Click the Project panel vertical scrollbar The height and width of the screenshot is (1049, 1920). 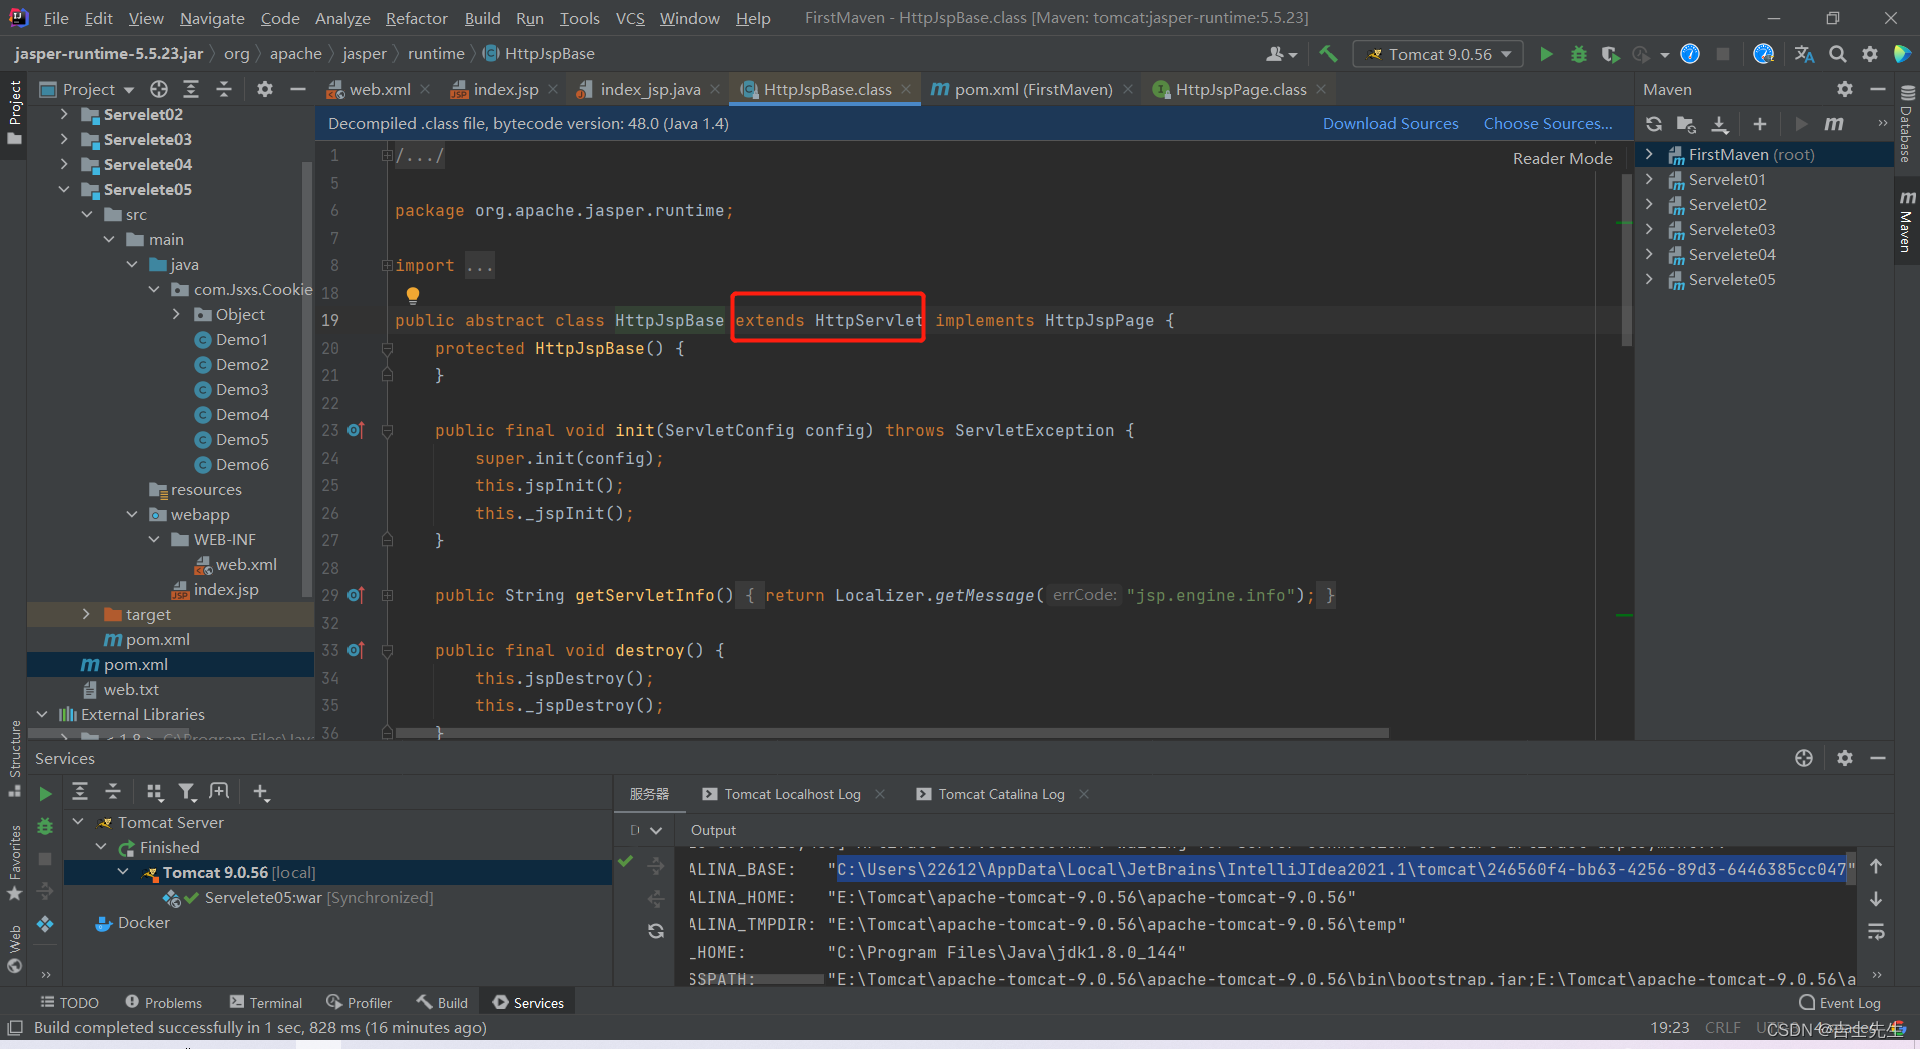pyautogui.click(x=307, y=380)
